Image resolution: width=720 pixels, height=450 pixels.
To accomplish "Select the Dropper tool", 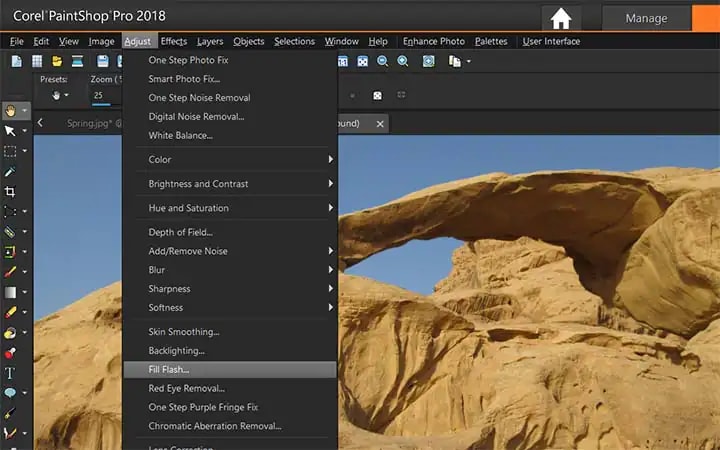I will [10, 171].
